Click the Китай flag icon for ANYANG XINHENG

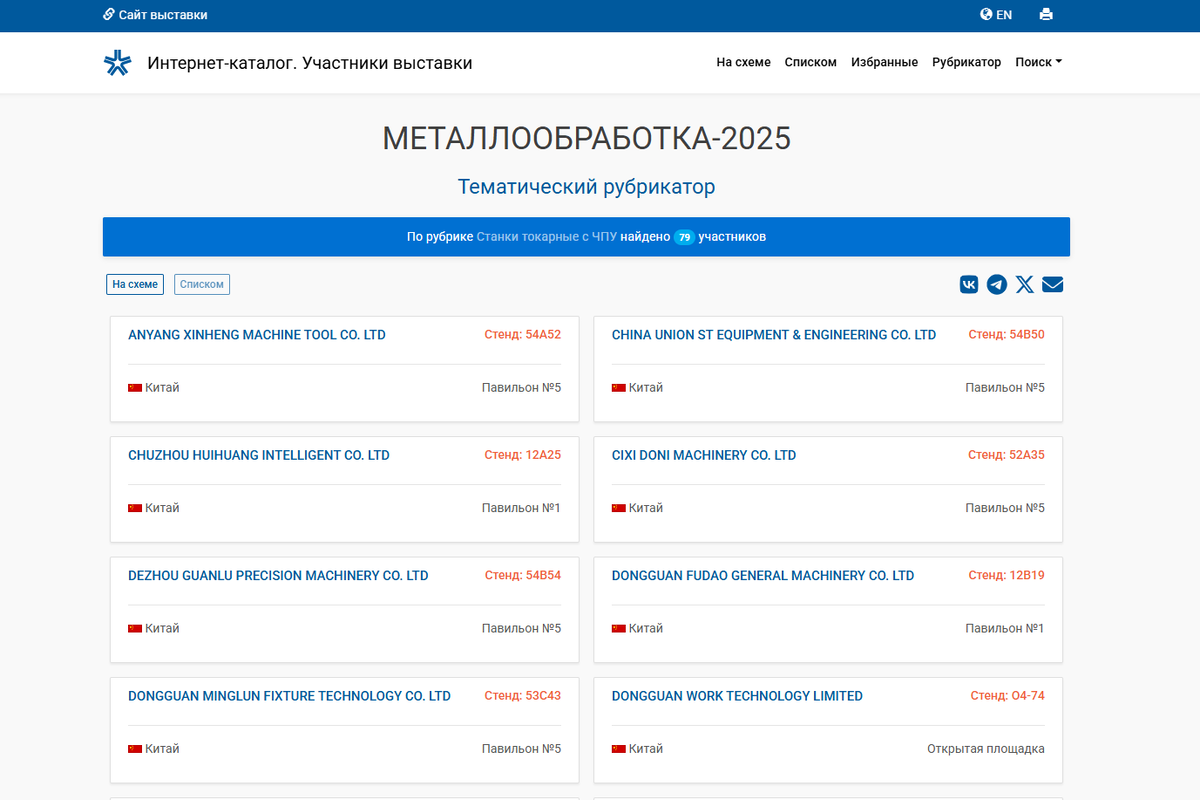click(x=135, y=387)
